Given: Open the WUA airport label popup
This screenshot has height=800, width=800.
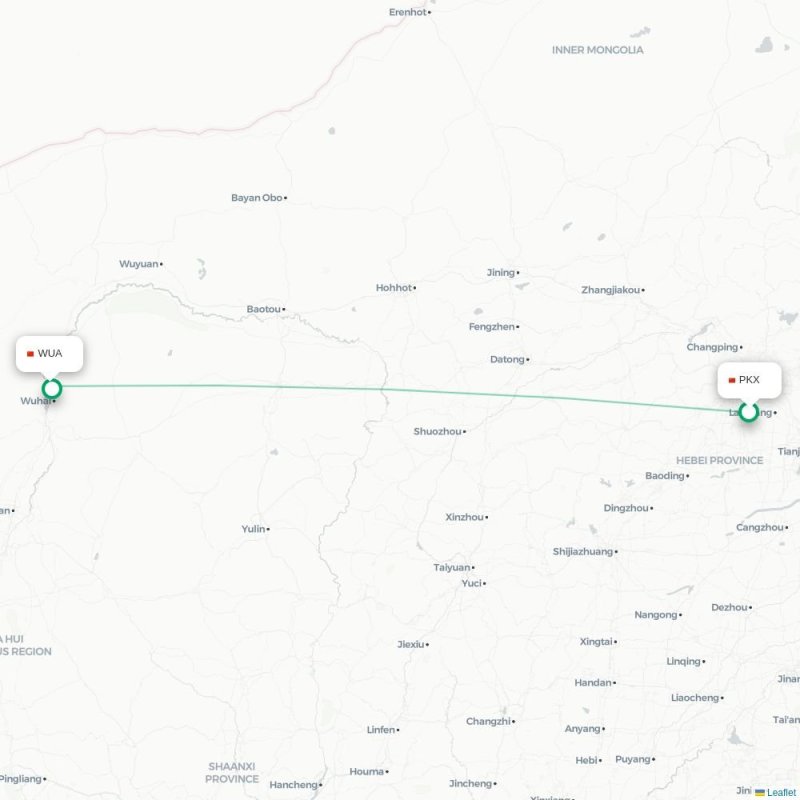Looking at the screenshot, I should click(49, 354).
